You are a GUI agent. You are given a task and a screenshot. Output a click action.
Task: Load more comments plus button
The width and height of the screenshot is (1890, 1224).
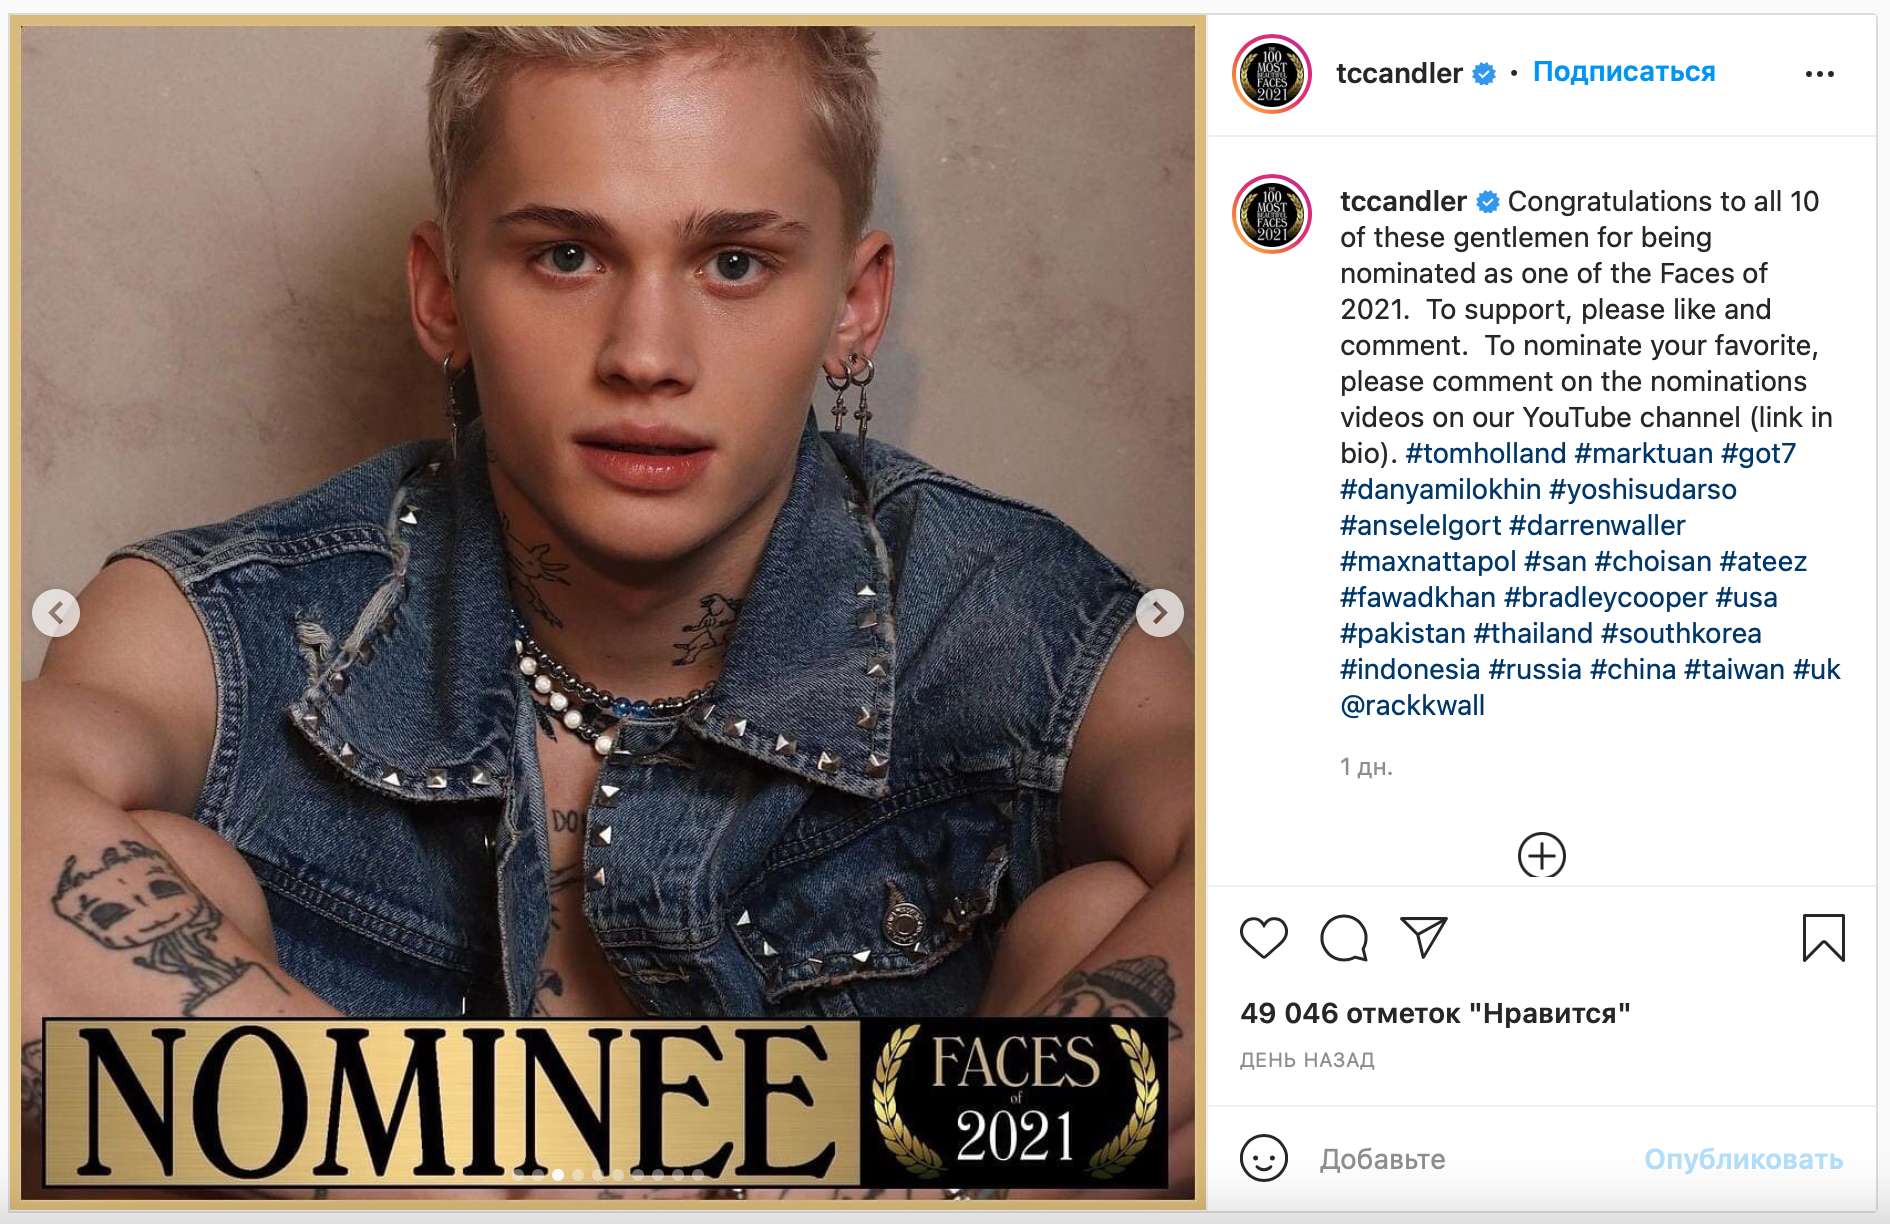point(1541,856)
